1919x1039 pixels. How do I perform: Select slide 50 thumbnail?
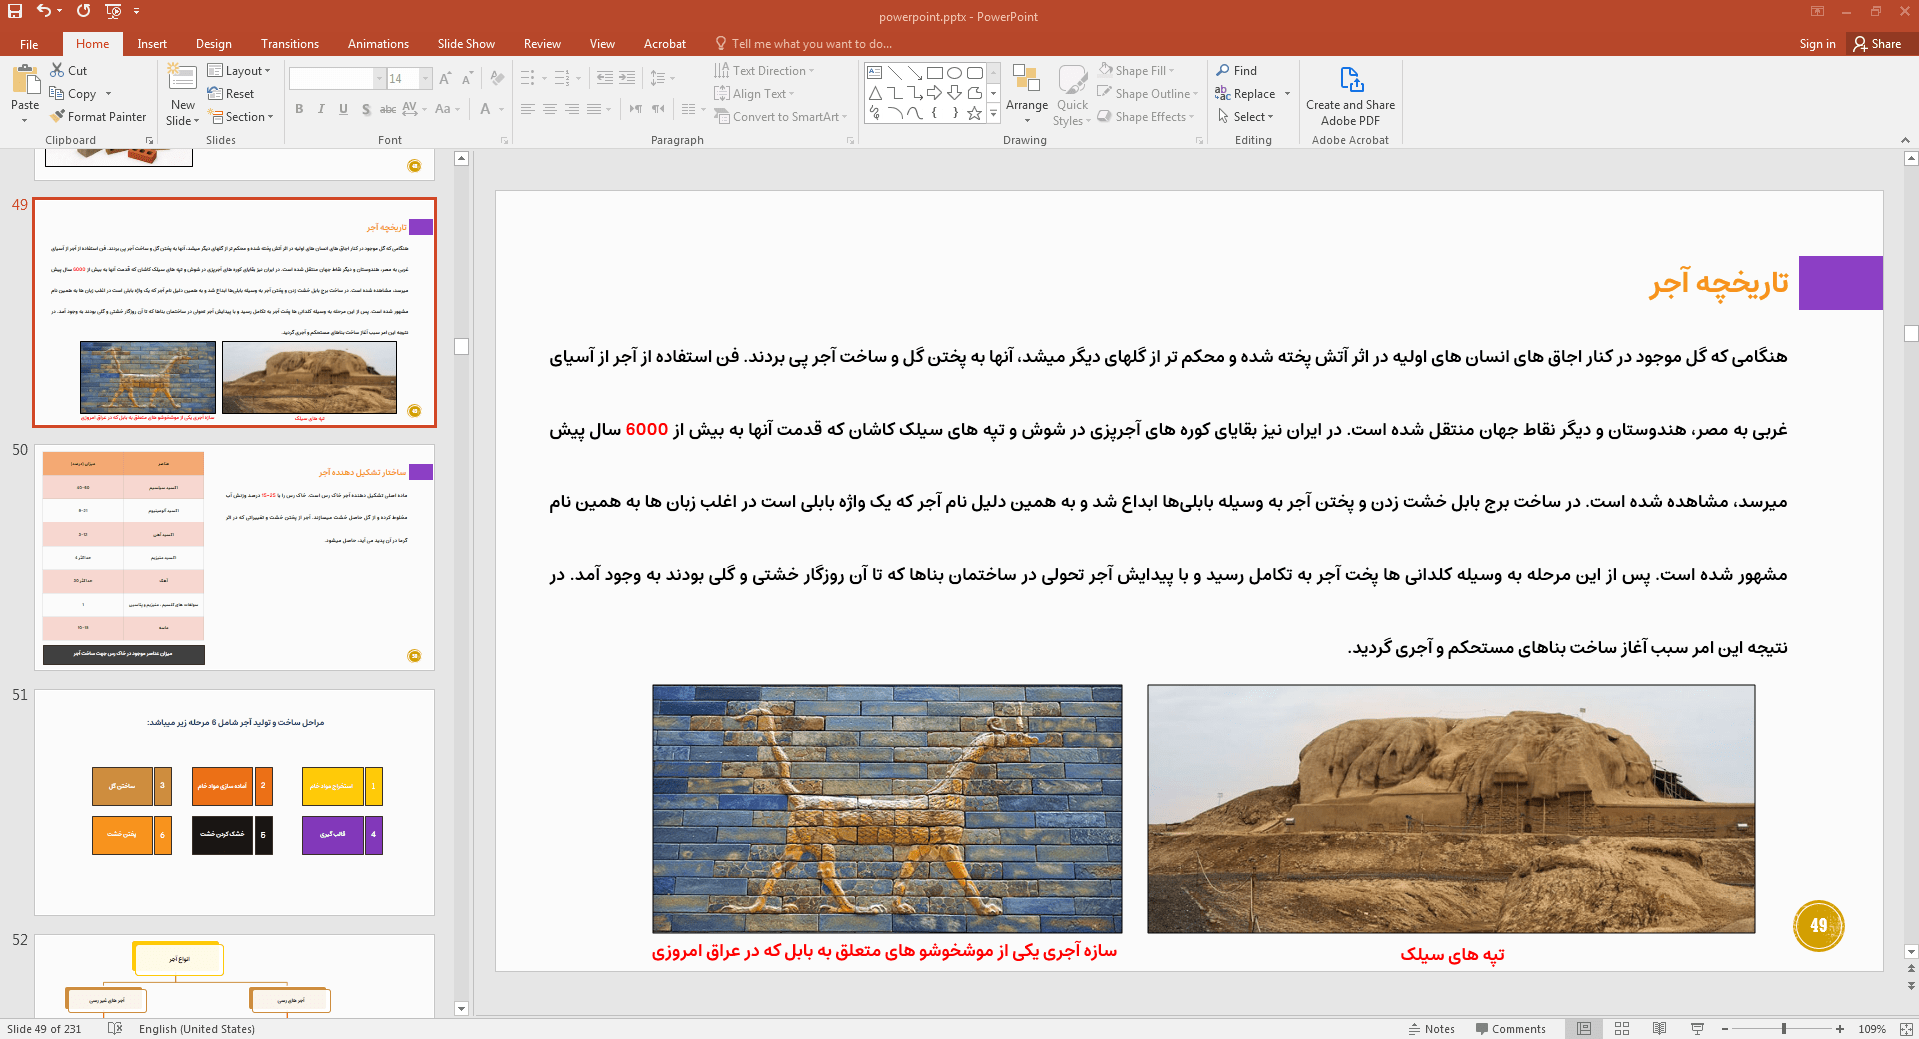(x=235, y=557)
